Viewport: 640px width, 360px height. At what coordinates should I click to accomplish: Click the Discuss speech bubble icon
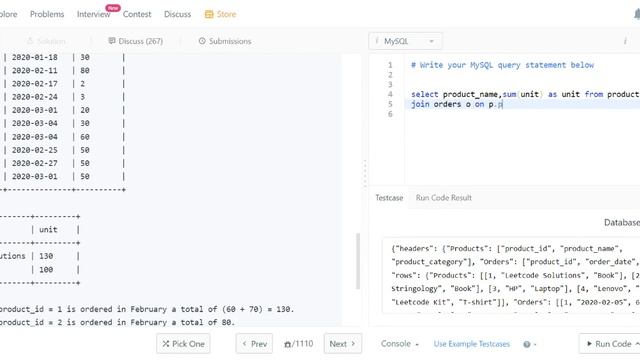point(111,41)
